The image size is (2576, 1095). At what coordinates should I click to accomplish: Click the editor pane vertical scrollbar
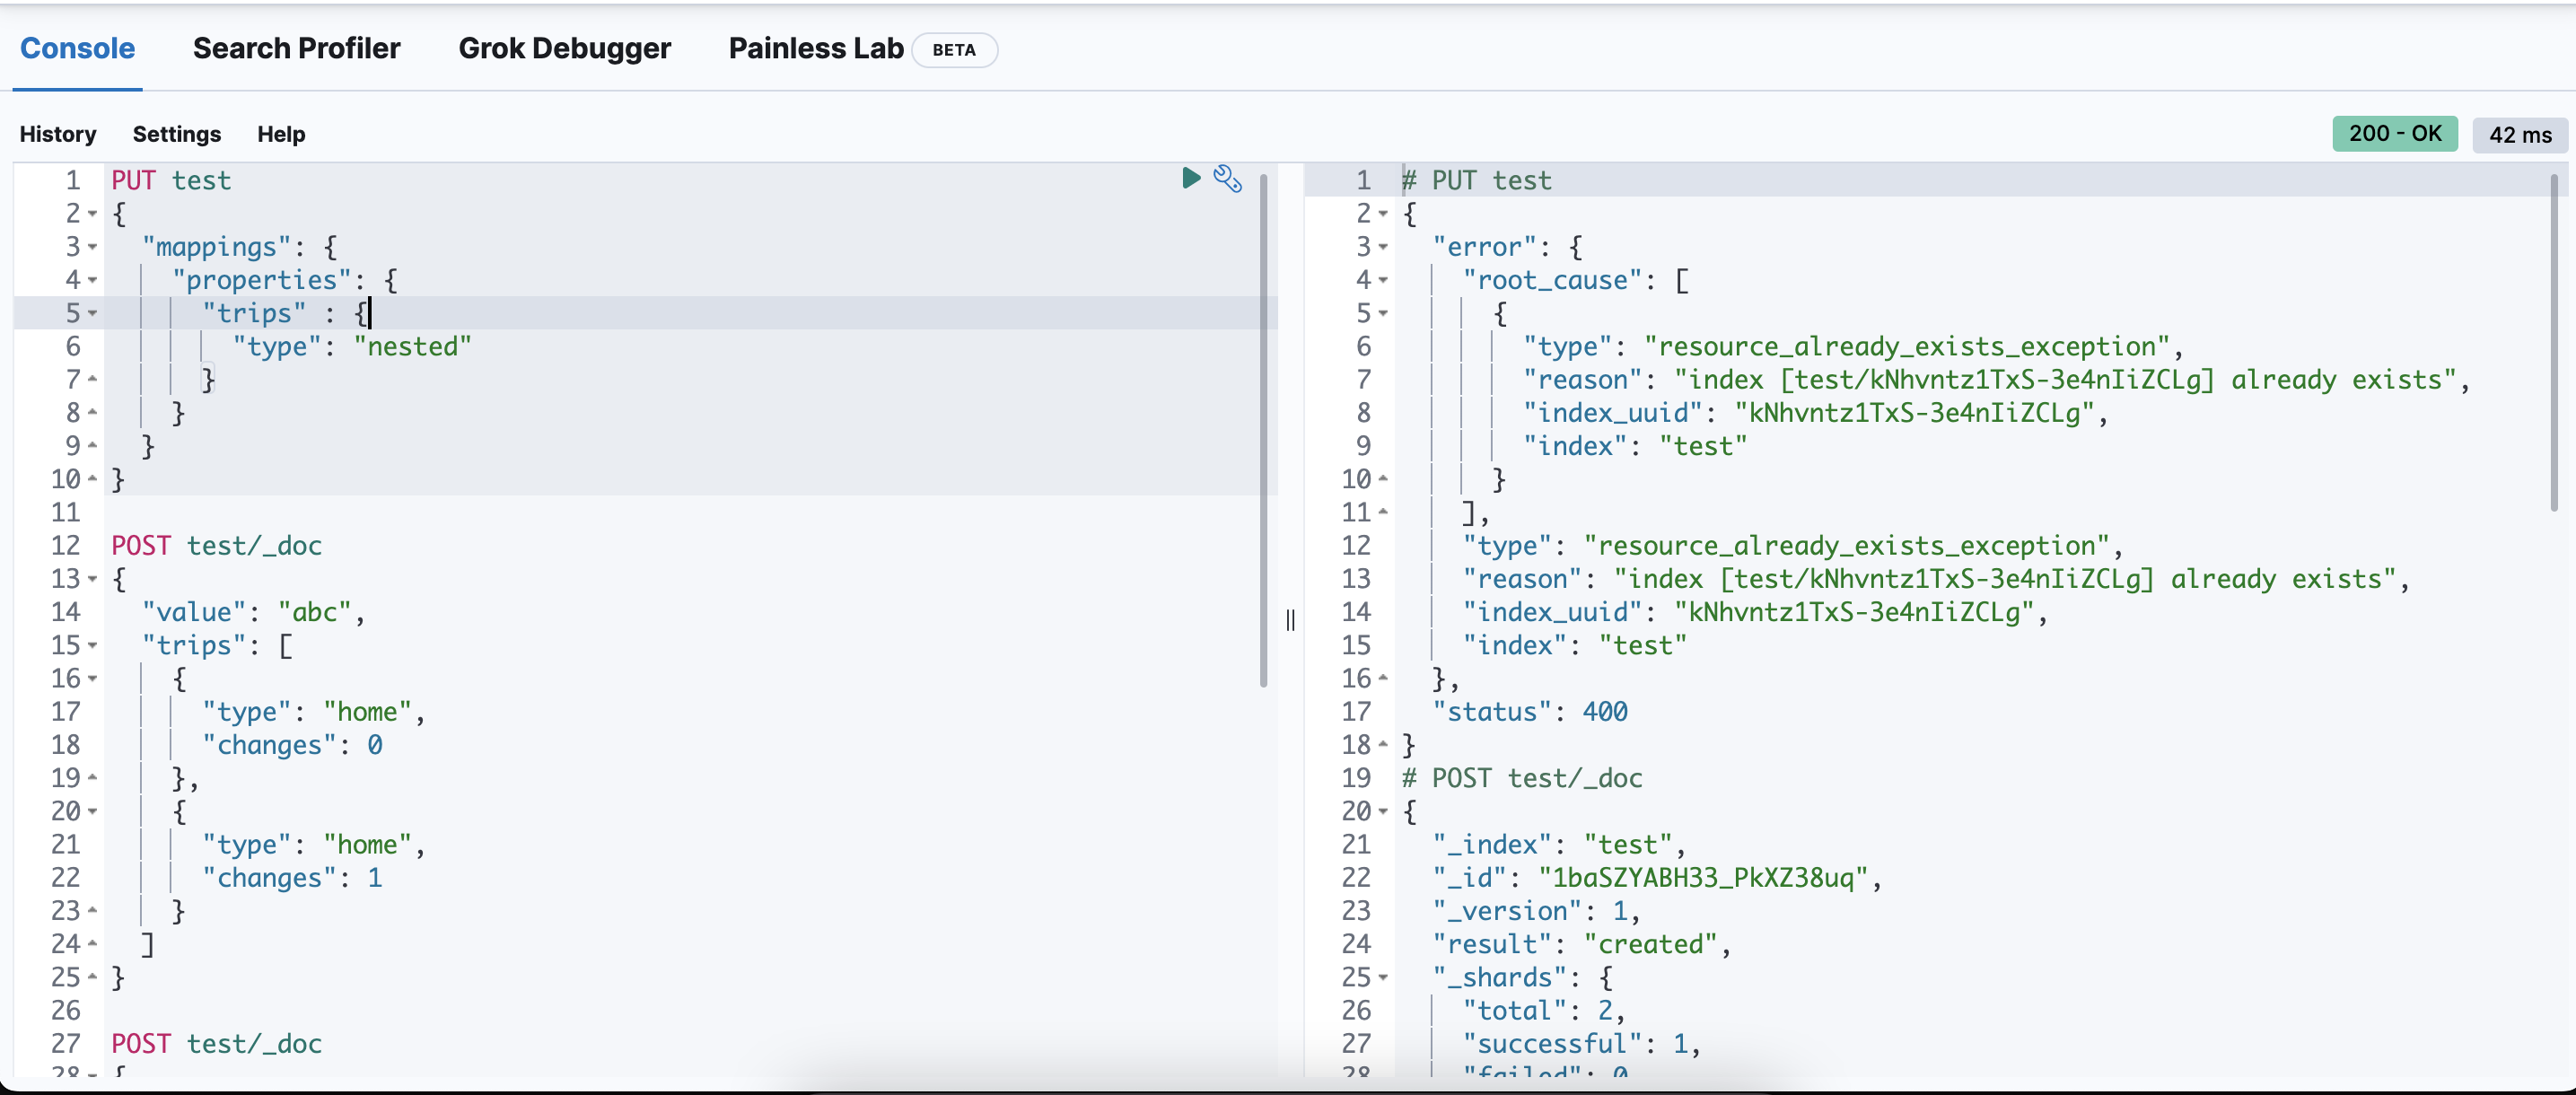[1263, 430]
